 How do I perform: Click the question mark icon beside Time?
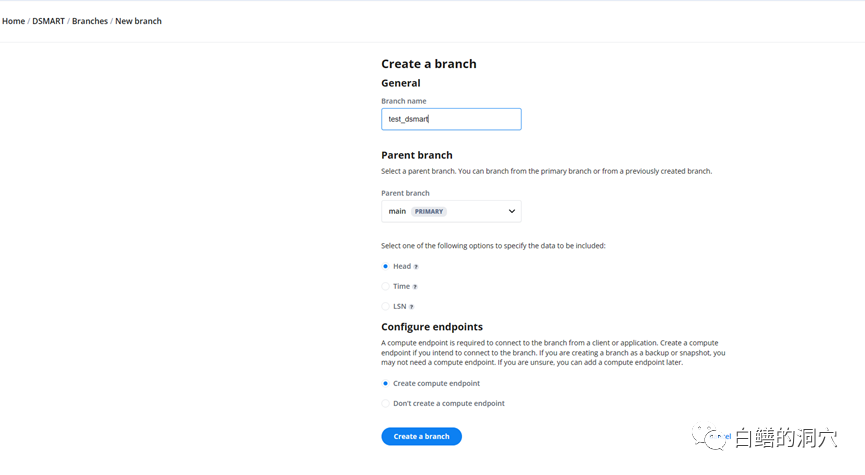pos(415,287)
